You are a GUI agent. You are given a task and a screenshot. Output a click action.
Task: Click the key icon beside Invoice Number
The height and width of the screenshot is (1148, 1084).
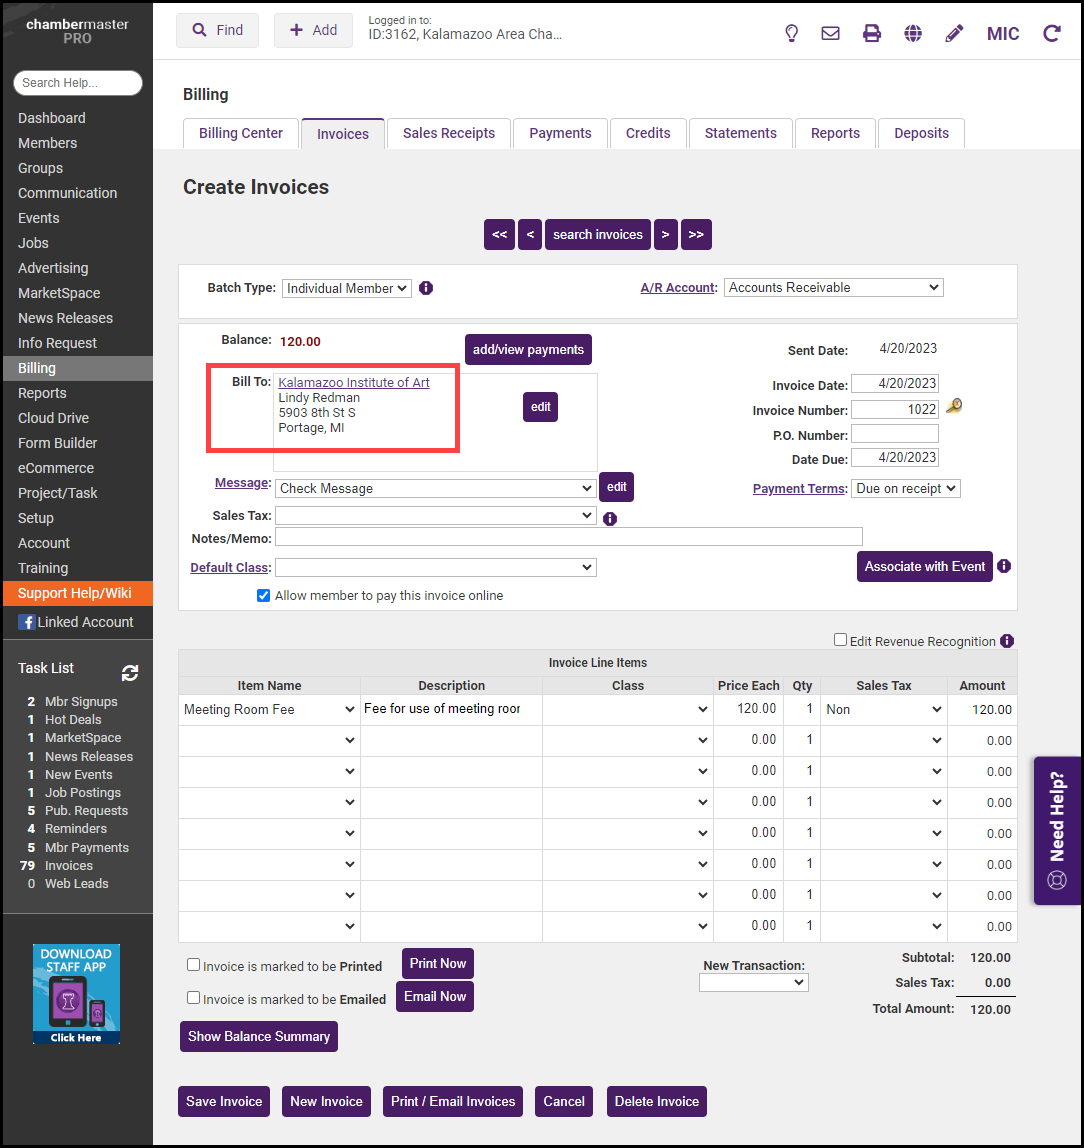[954, 407]
